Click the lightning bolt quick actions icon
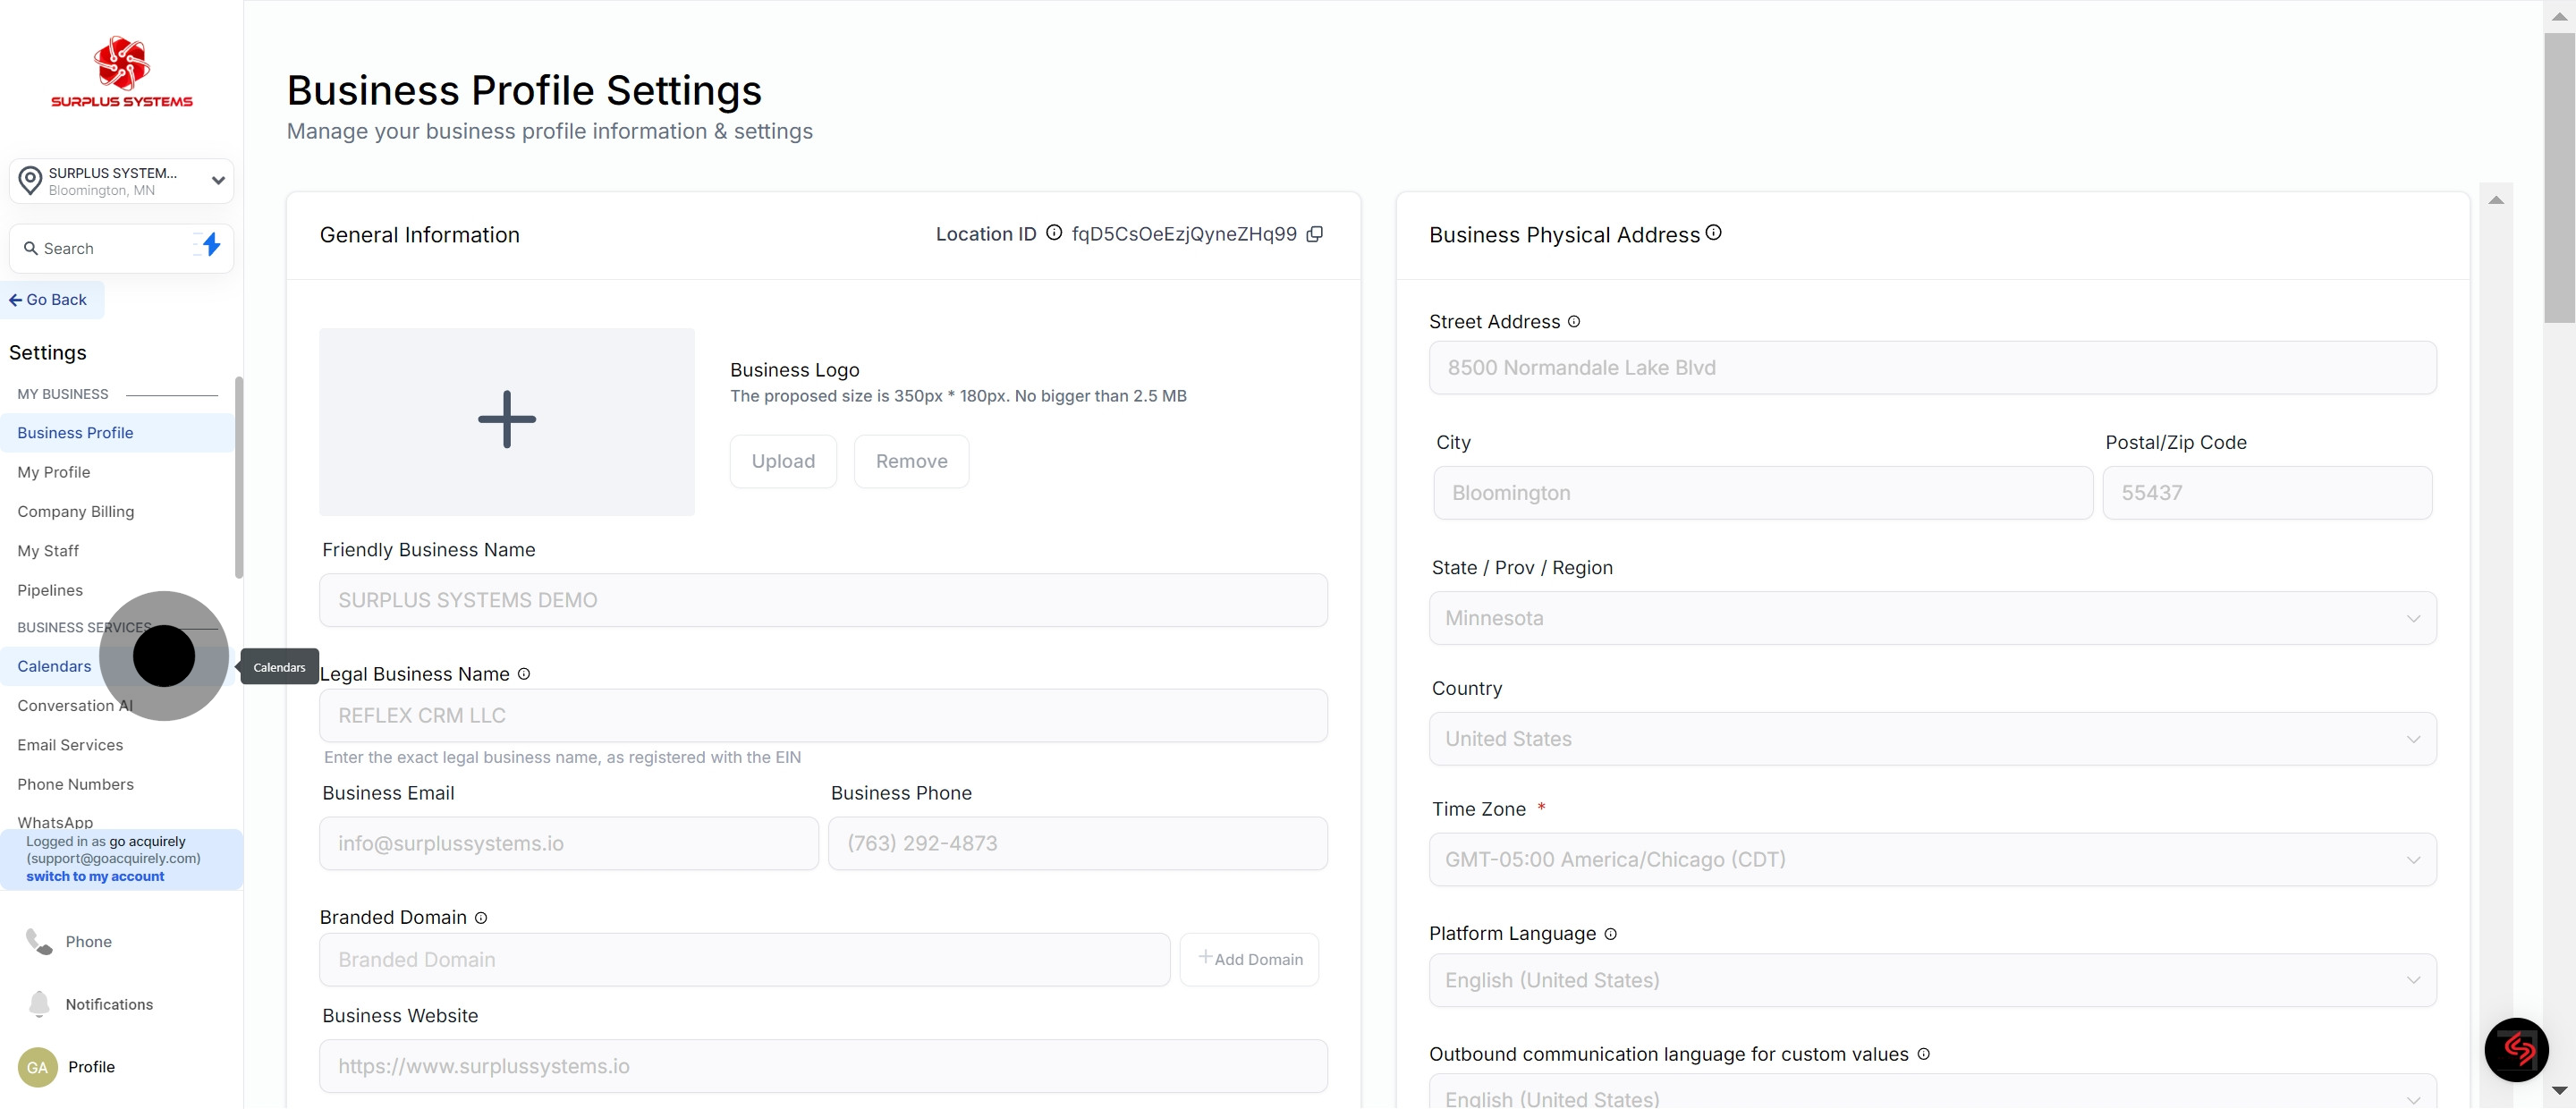This screenshot has width=2576, height=1109. (x=211, y=245)
